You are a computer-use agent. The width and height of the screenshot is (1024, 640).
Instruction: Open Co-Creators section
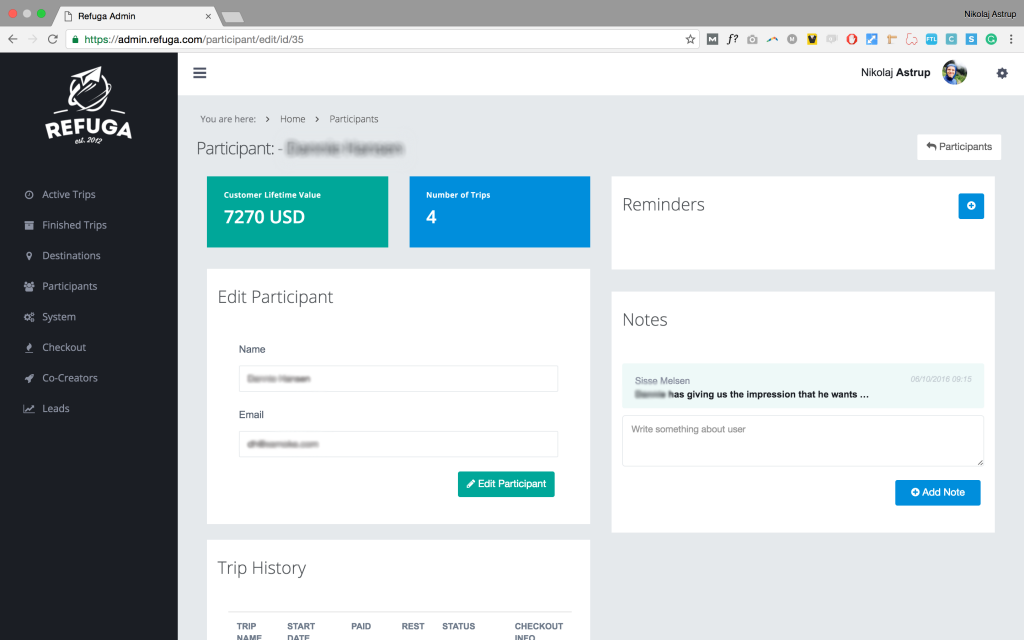pos(70,378)
